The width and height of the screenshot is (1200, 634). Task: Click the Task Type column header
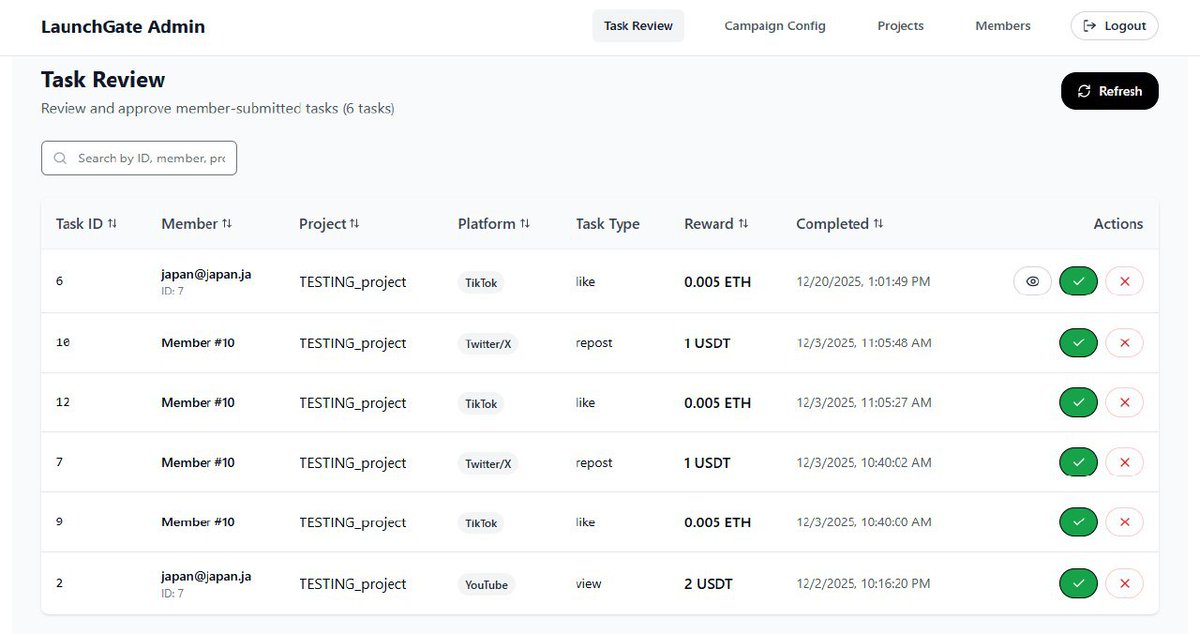608,224
